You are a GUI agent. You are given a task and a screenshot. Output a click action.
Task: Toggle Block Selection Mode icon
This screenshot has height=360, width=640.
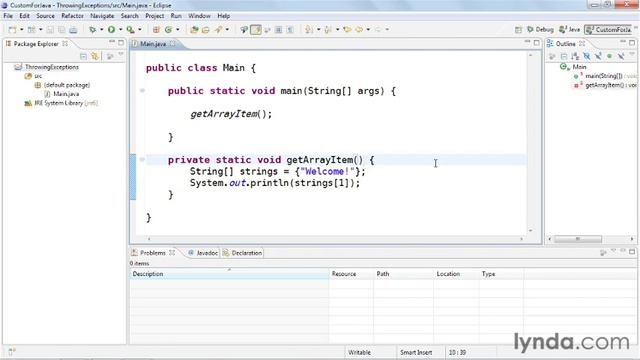click(x=278, y=30)
